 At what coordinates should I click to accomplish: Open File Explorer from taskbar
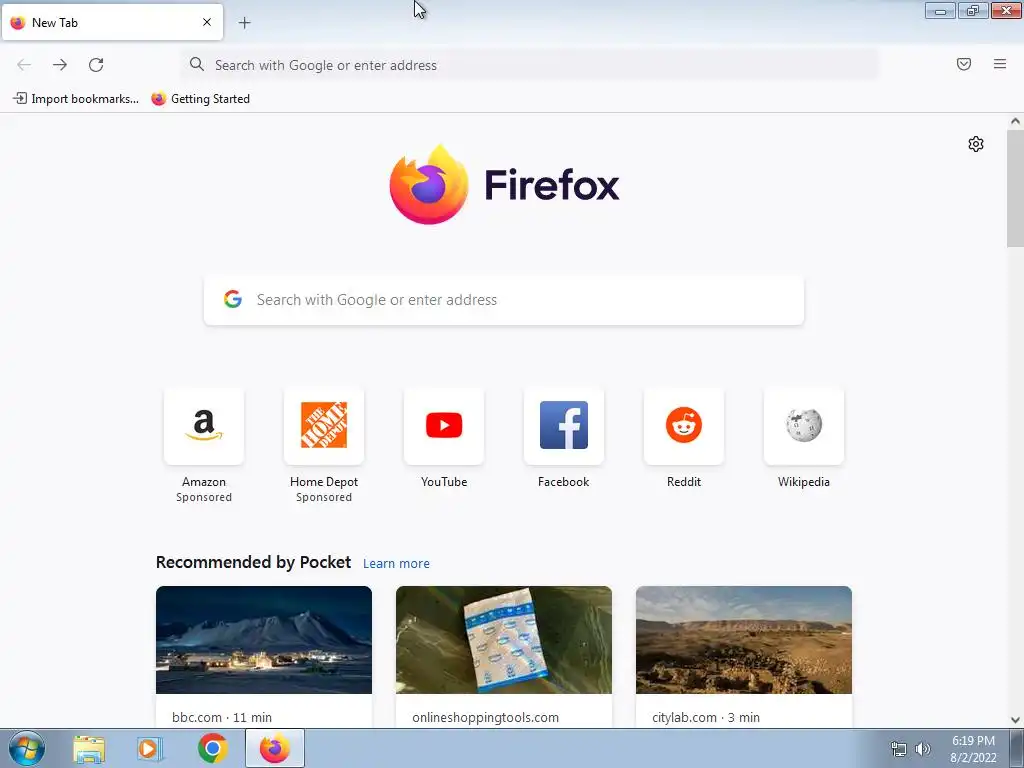[89, 748]
